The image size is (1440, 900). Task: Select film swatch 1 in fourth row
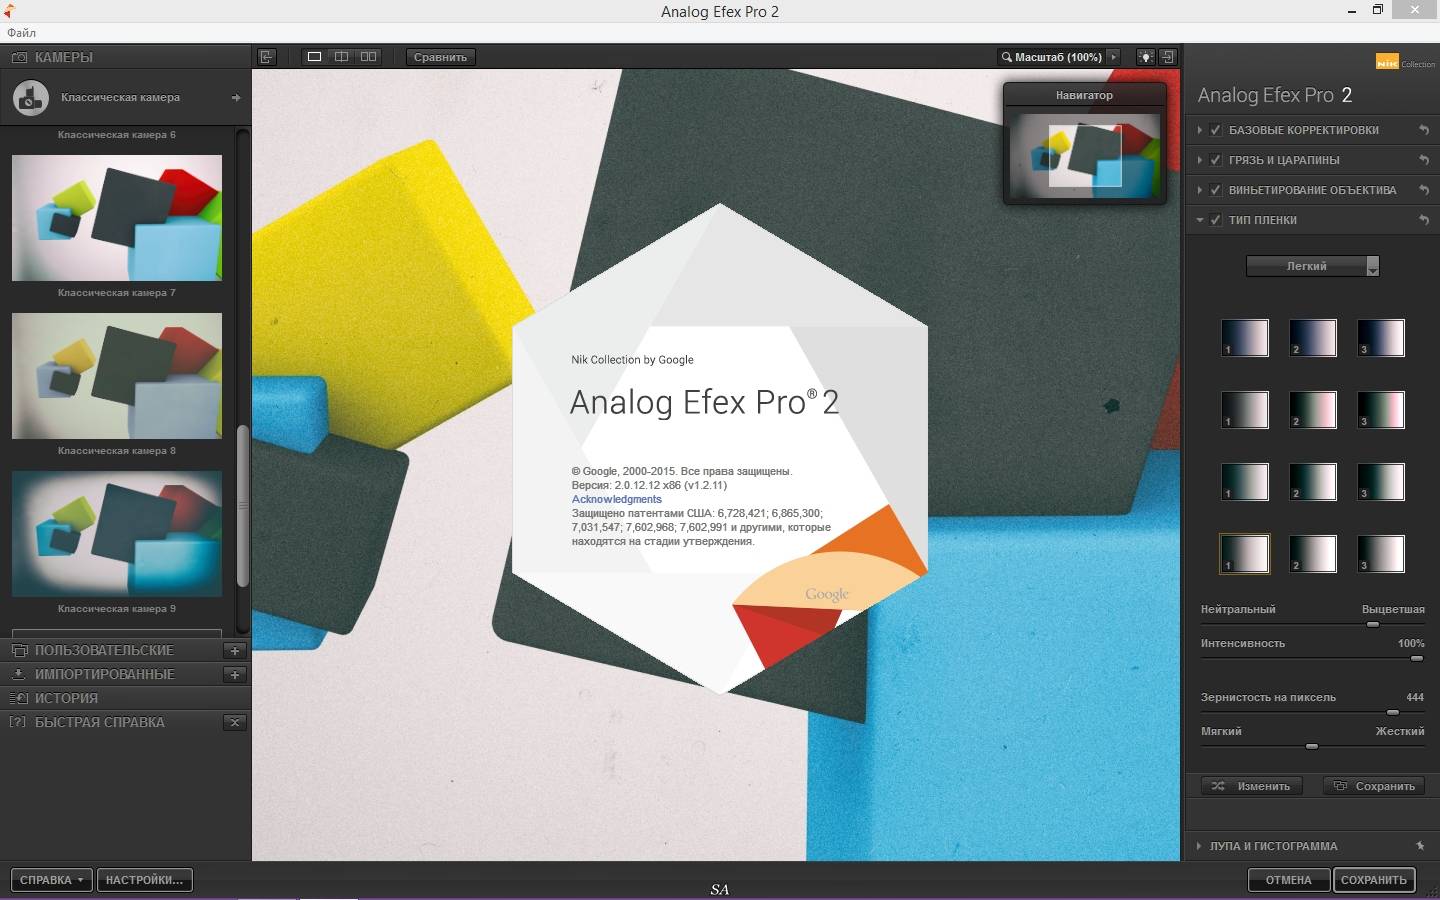click(x=1245, y=554)
